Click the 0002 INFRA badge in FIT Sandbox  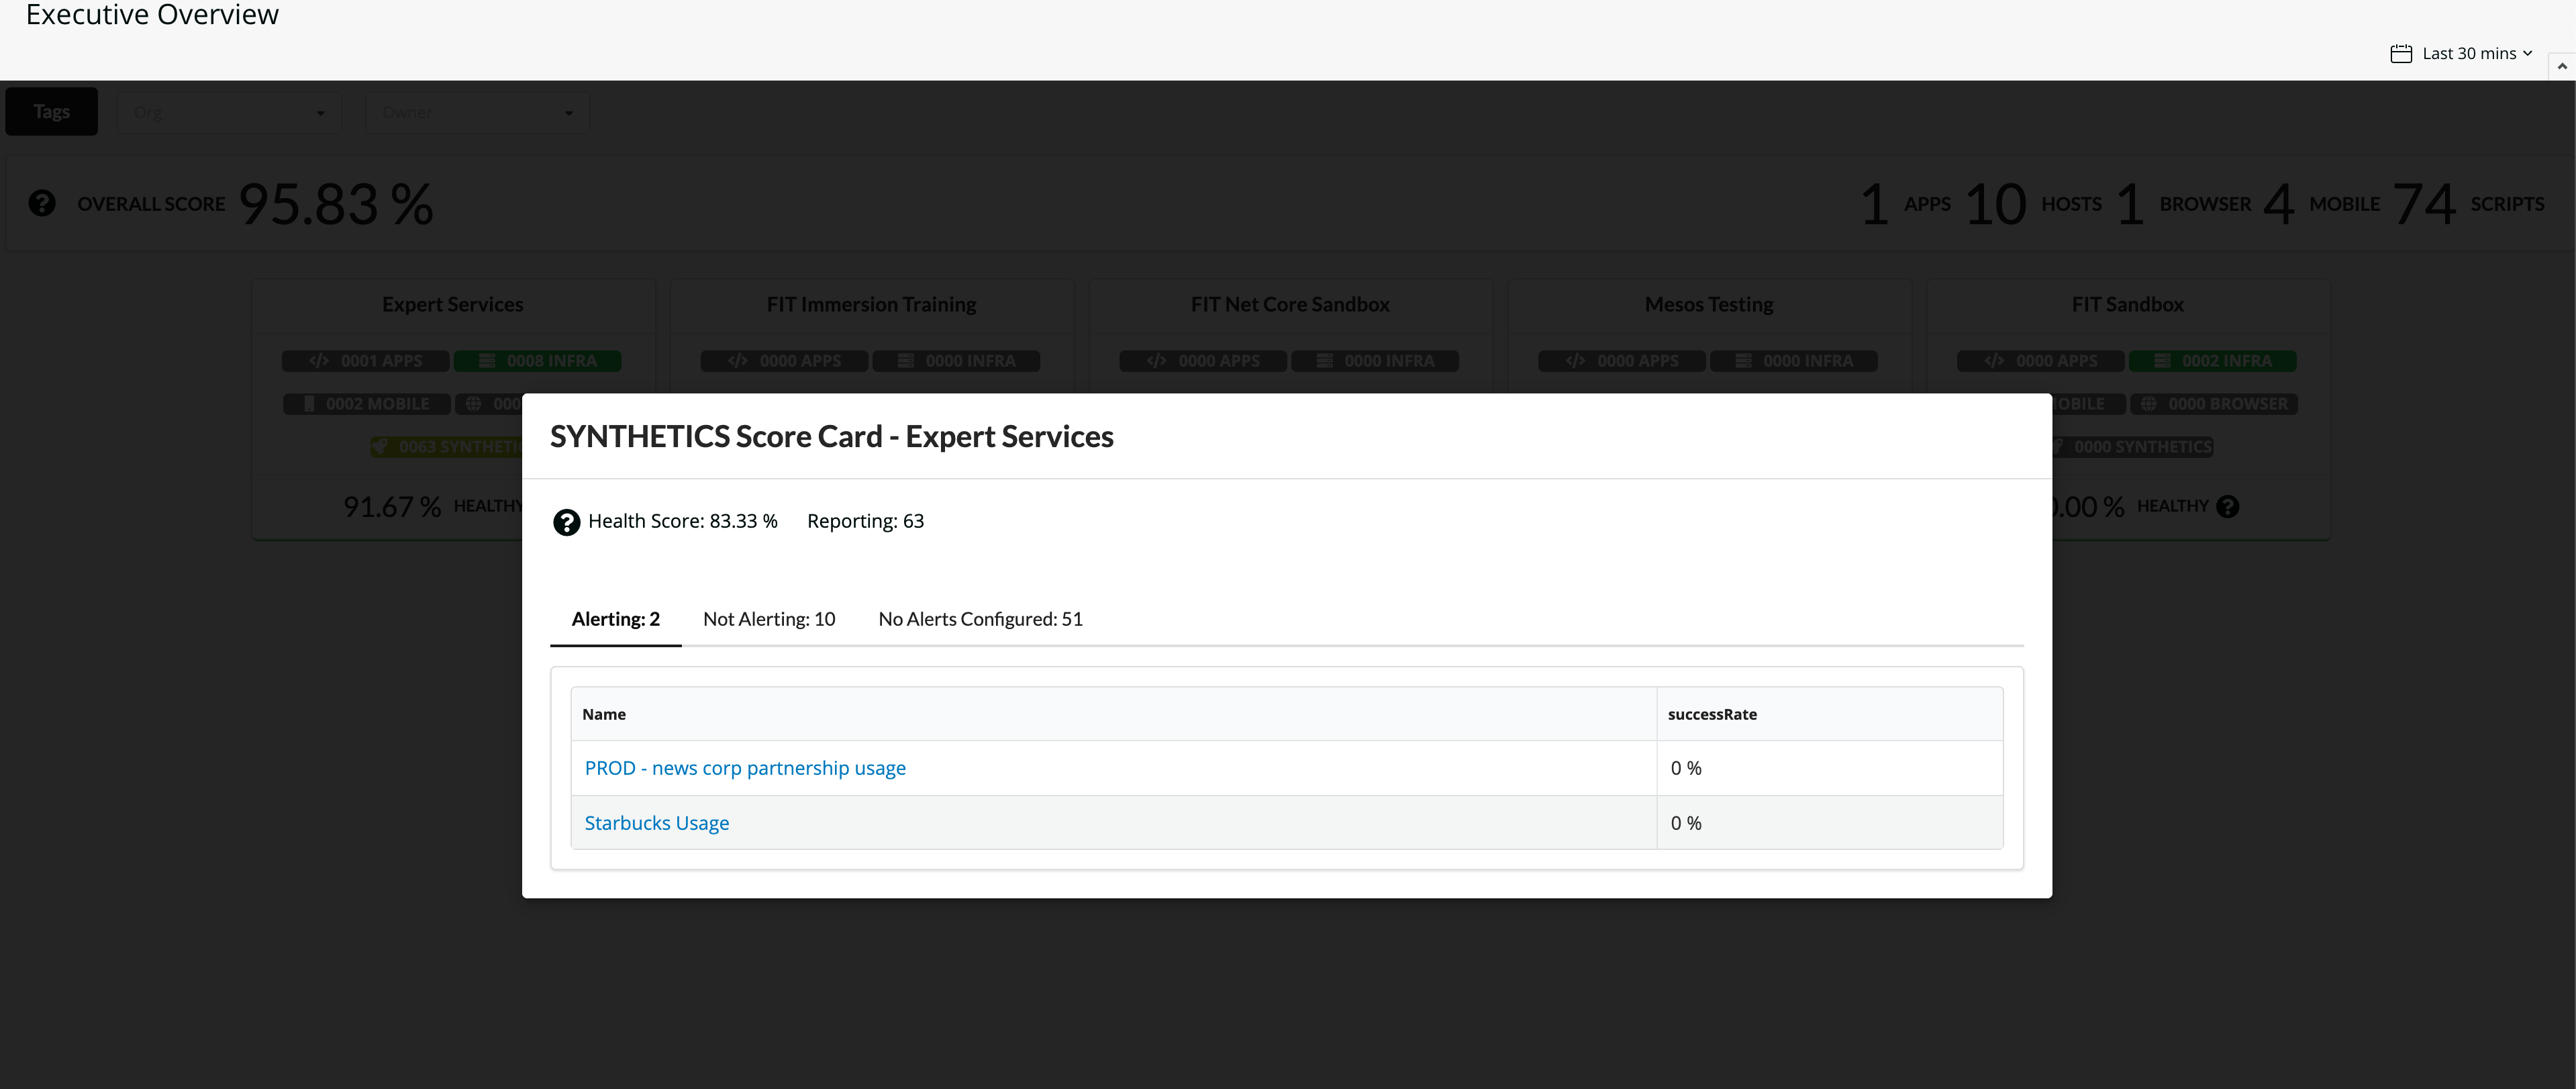tap(2212, 361)
